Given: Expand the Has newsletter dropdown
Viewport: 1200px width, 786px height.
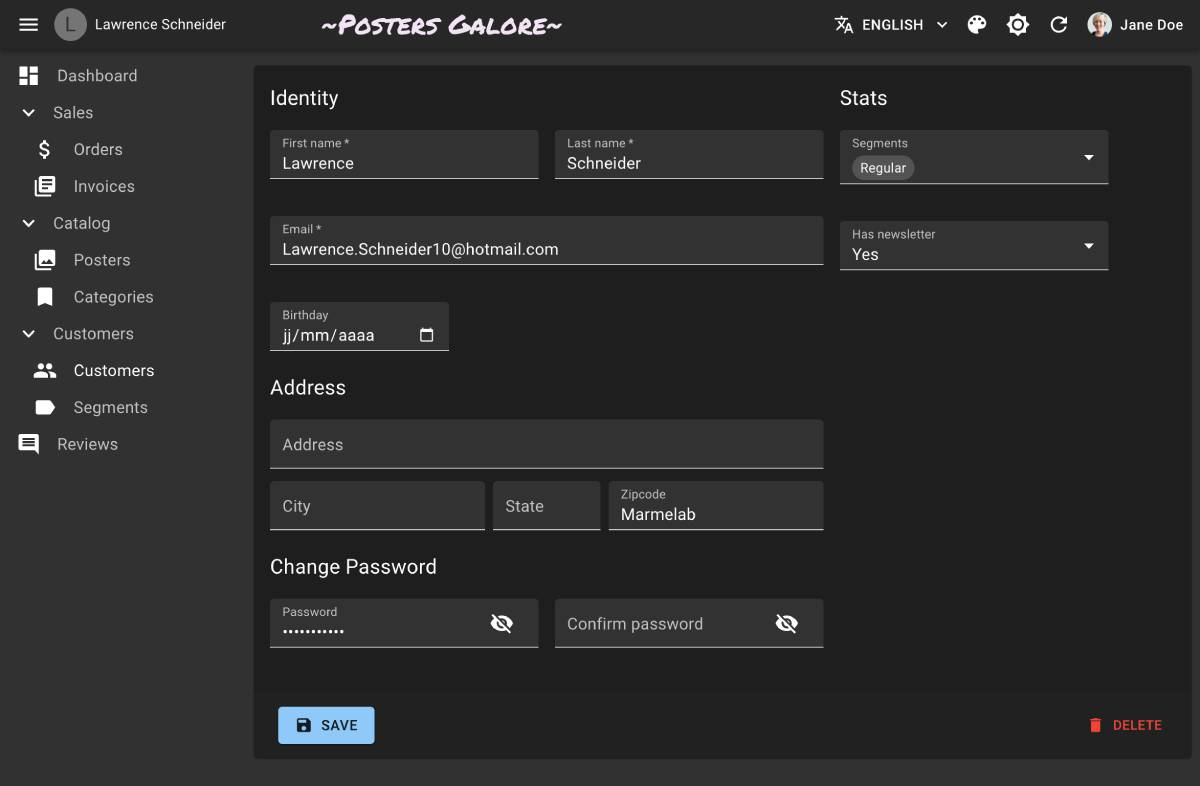Looking at the screenshot, I should pyautogui.click(x=1088, y=246).
